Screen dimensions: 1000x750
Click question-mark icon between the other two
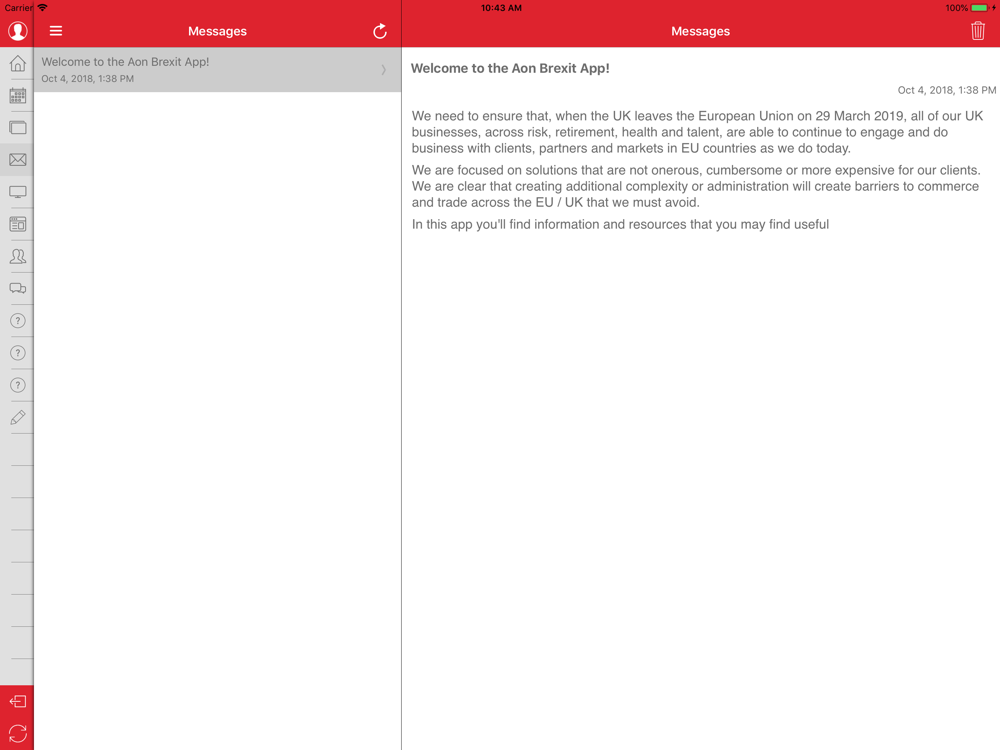pyautogui.click(x=18, y=353)
